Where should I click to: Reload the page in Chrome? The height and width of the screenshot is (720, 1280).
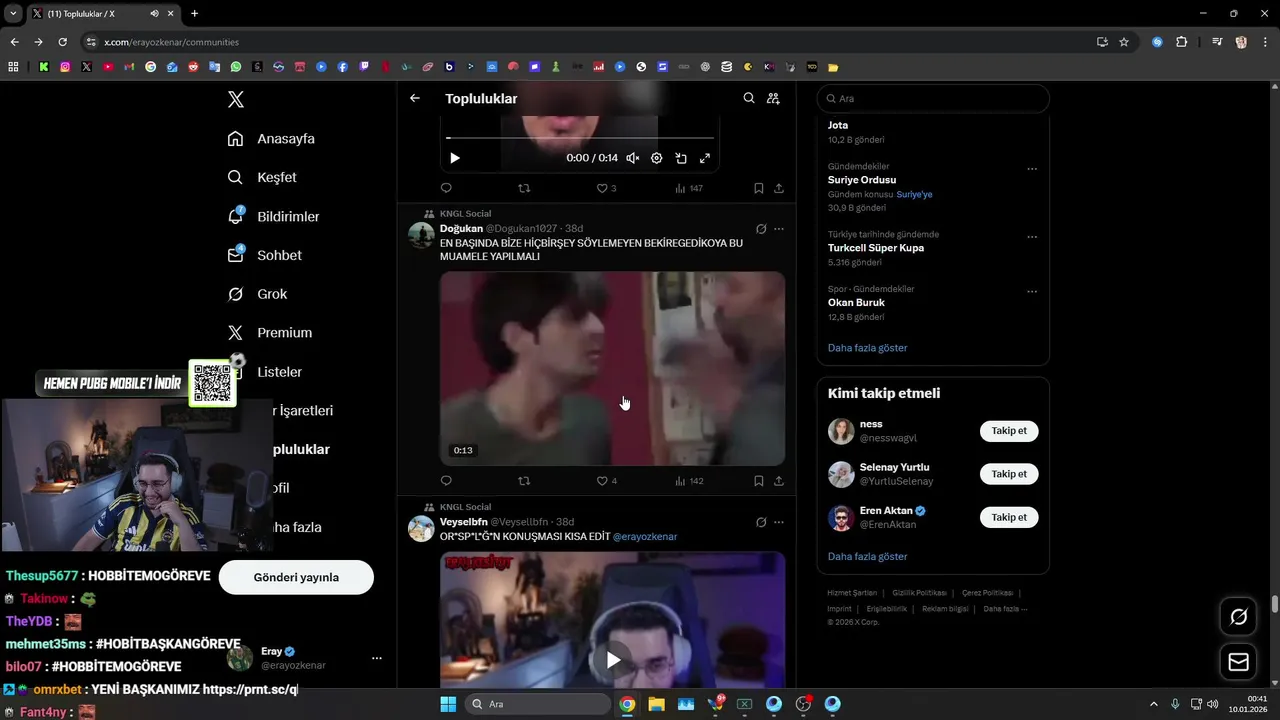[62, 42]
